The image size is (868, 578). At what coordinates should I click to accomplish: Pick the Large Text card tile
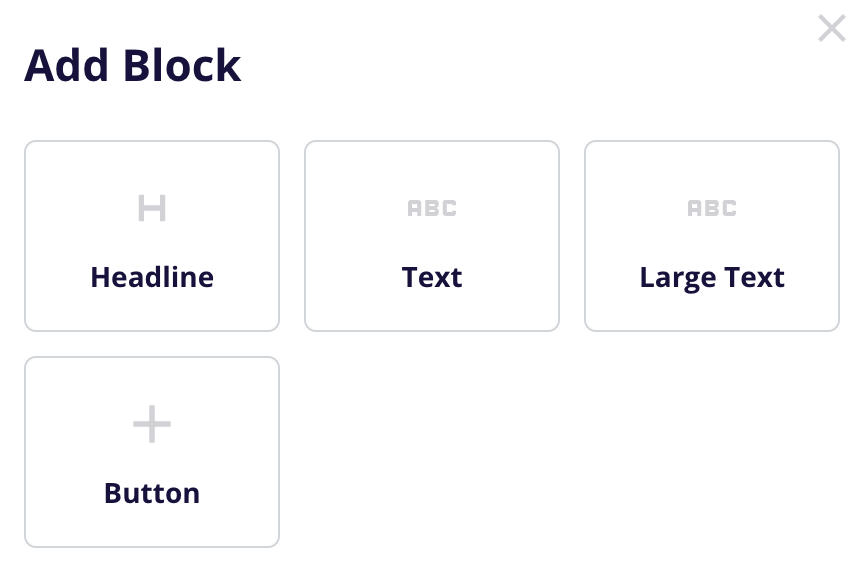(712, 236)
